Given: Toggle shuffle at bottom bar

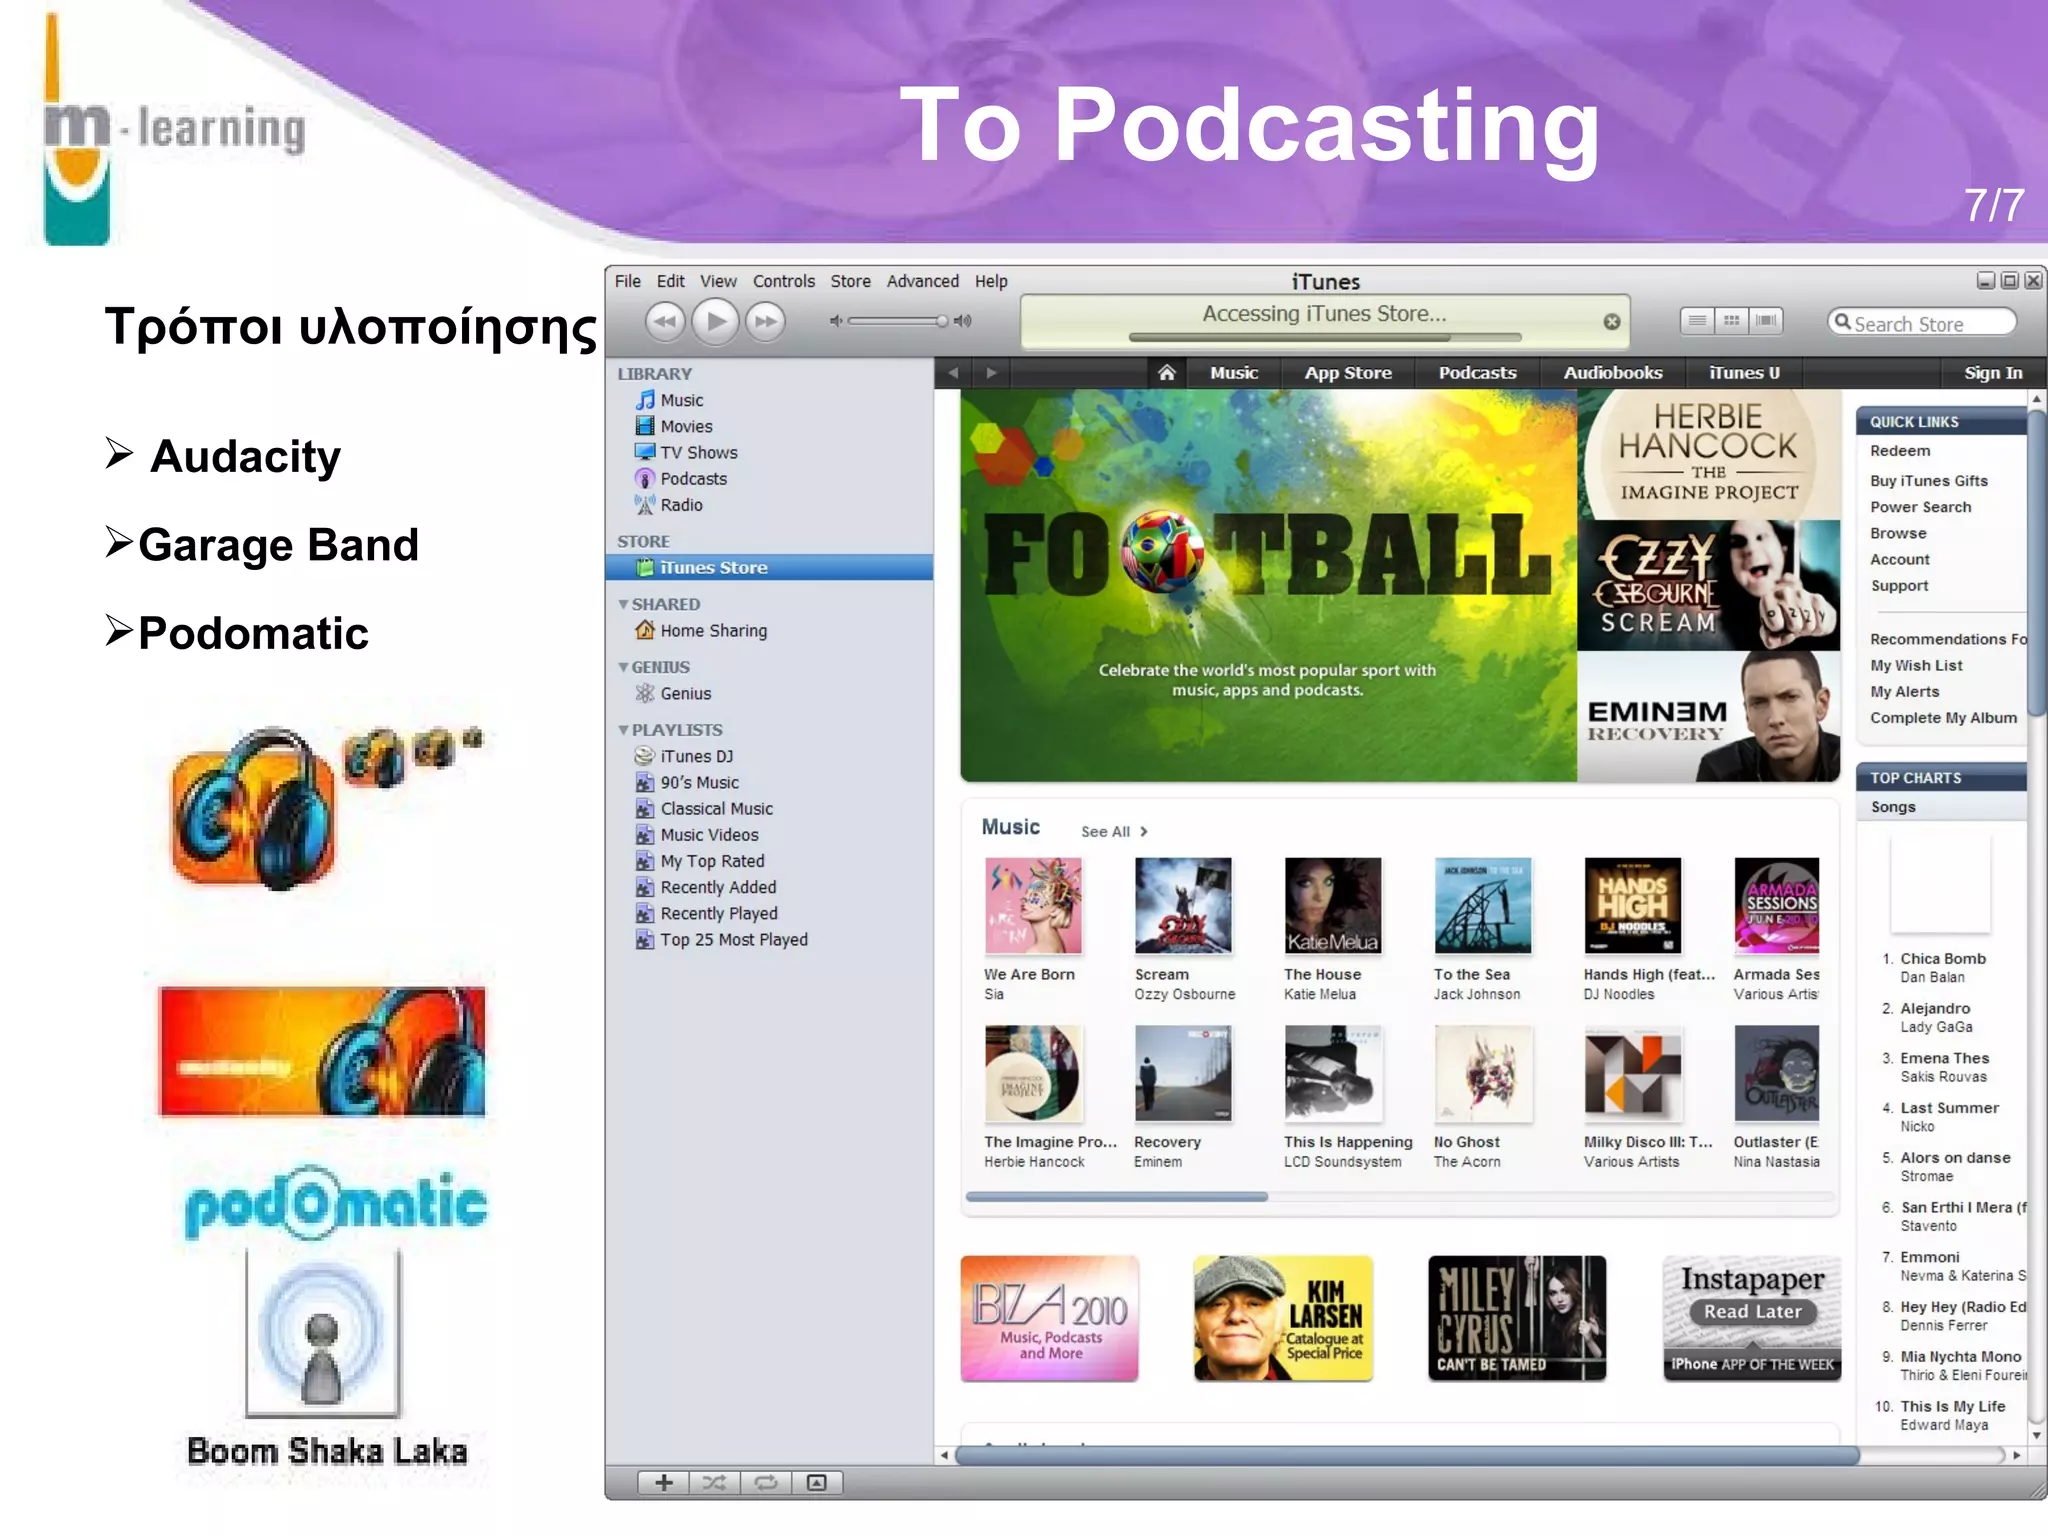Looking at the screenshot, I should [x=714, y=1483].
